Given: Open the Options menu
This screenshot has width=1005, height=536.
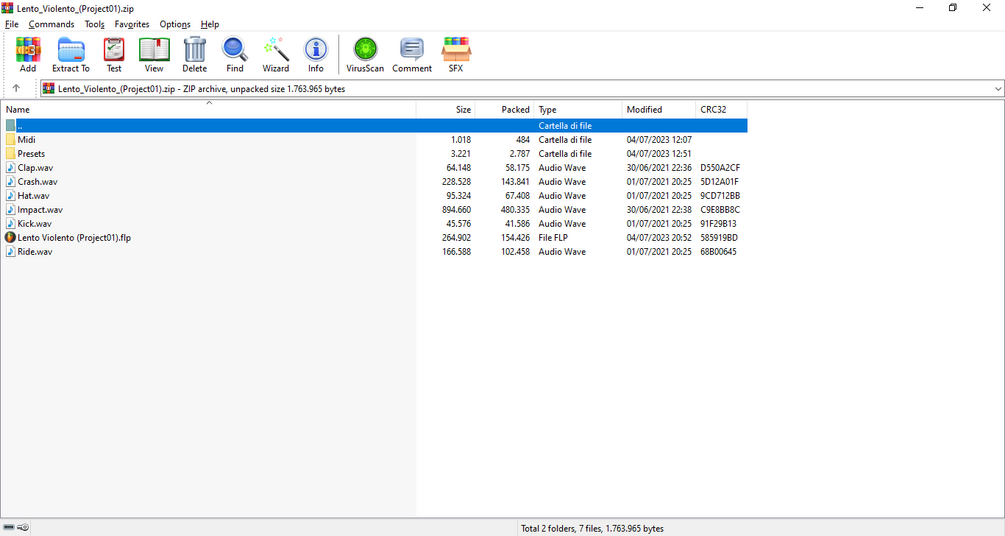Looking at the screenshot, I should pos(175,24).
